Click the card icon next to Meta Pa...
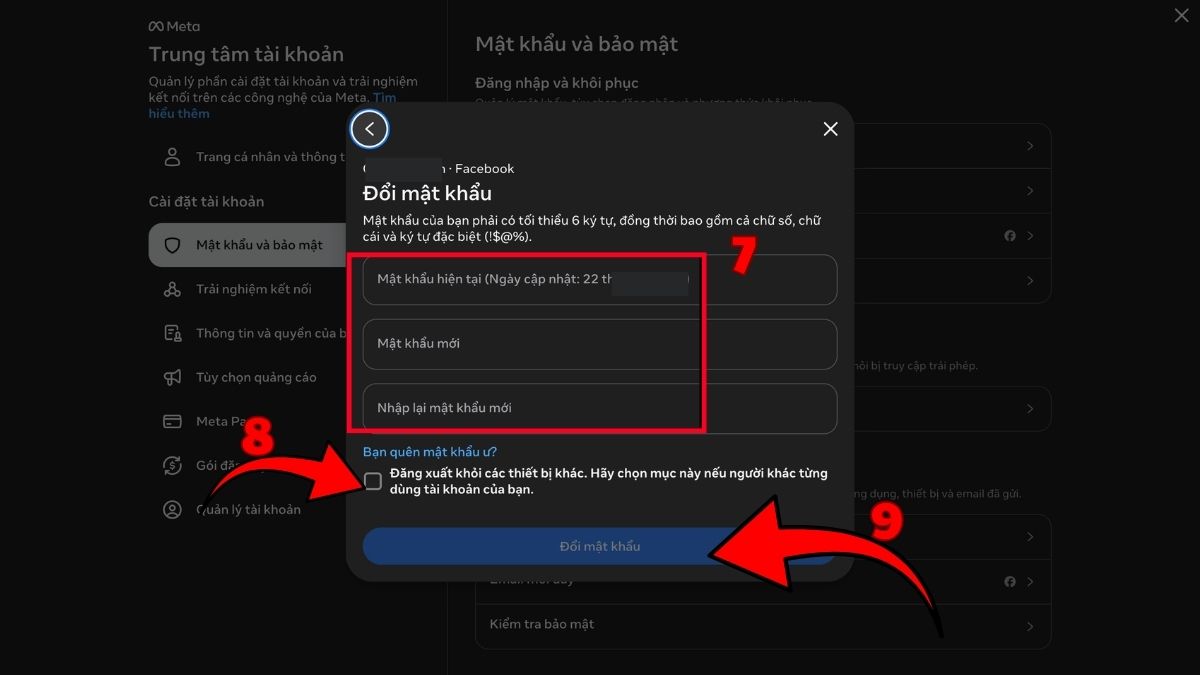1200x675 pixels. 173,421
